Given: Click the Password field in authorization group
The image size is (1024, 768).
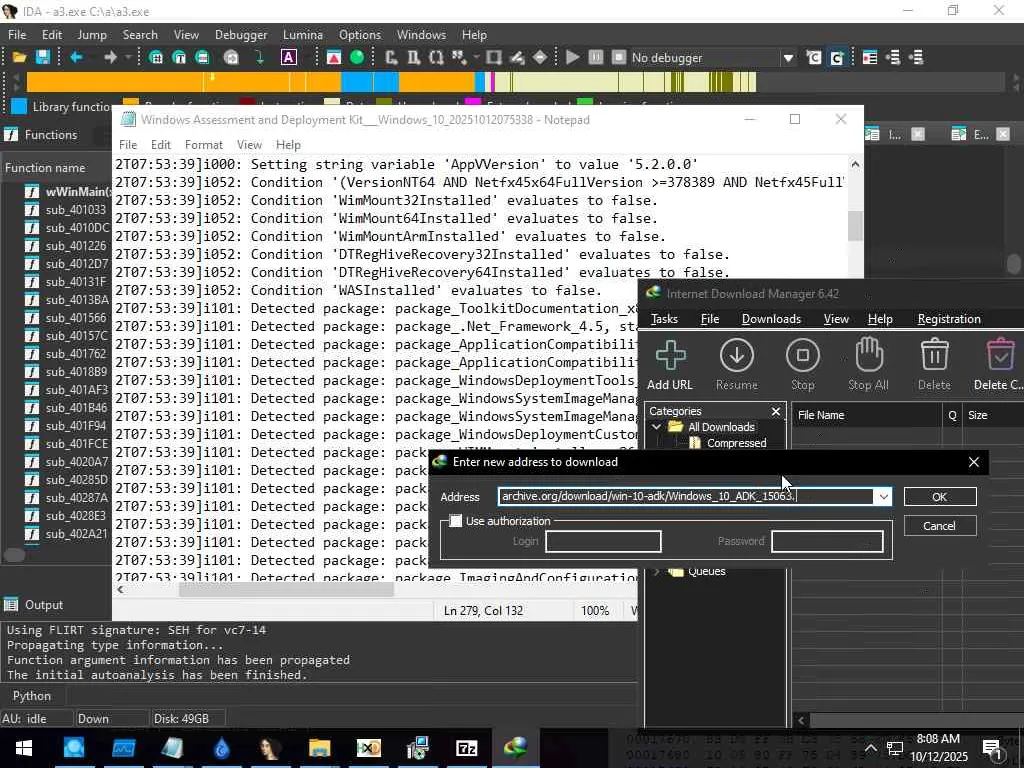Looking at the screenshot, I should point(827,541).
